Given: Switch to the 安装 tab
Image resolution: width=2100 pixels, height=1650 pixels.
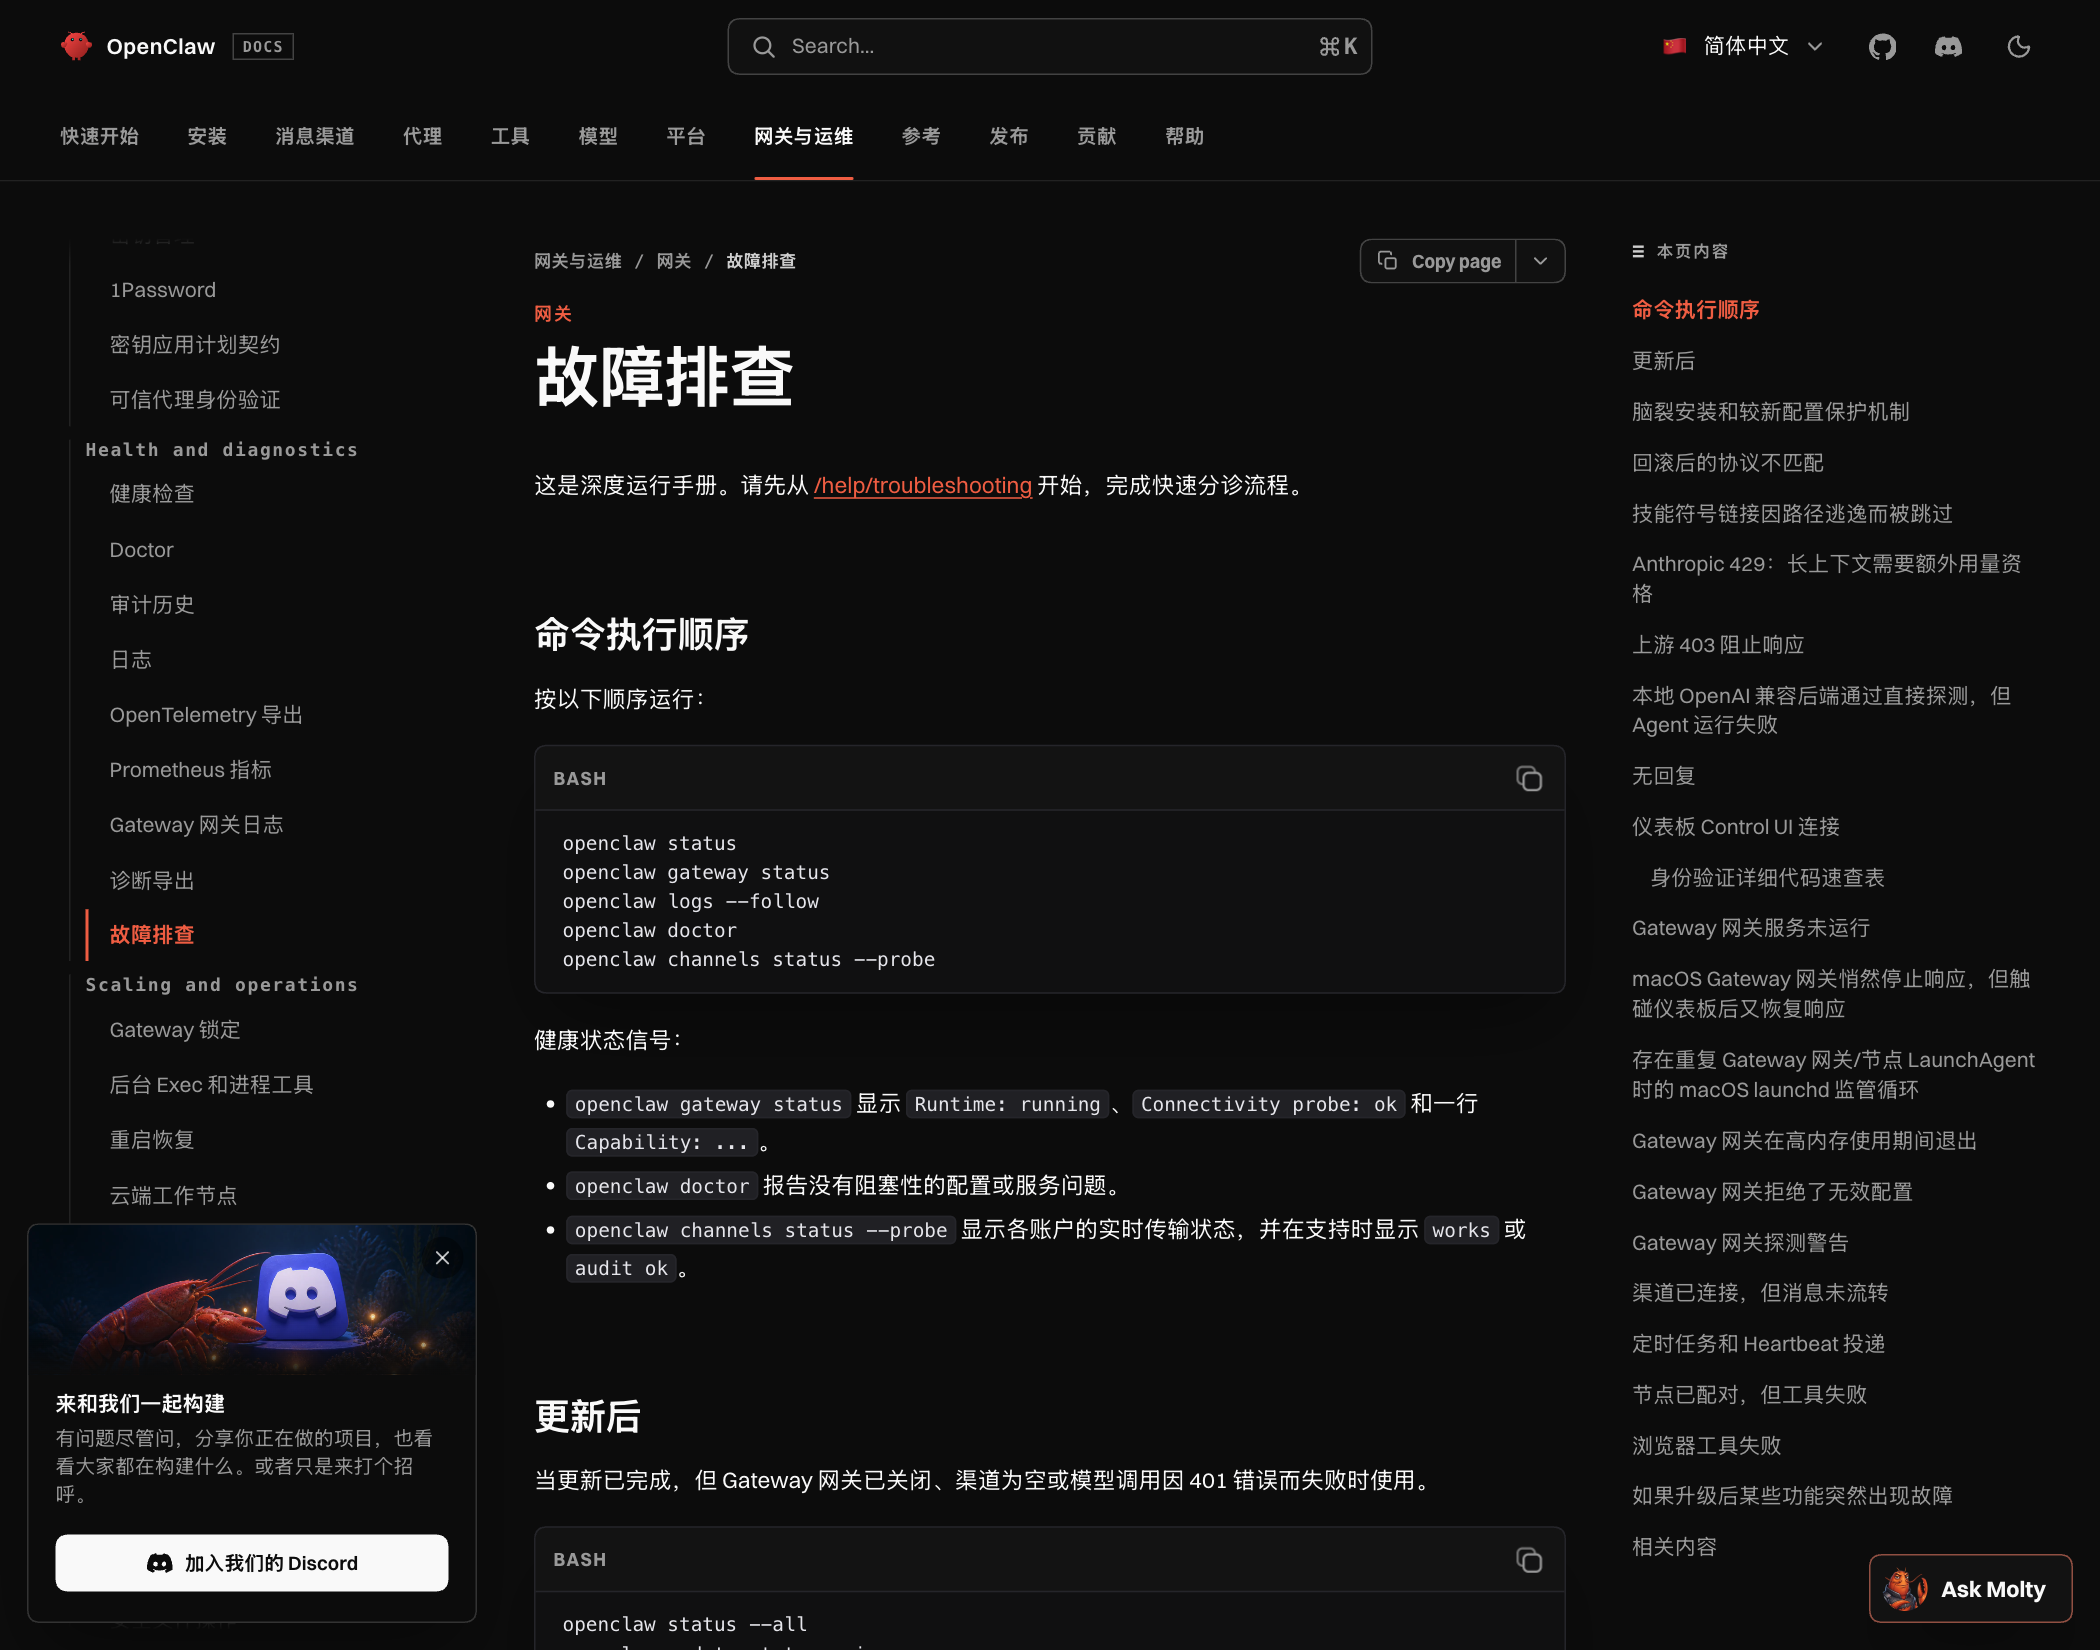Looking at the screenshot, I should point(207,136).
